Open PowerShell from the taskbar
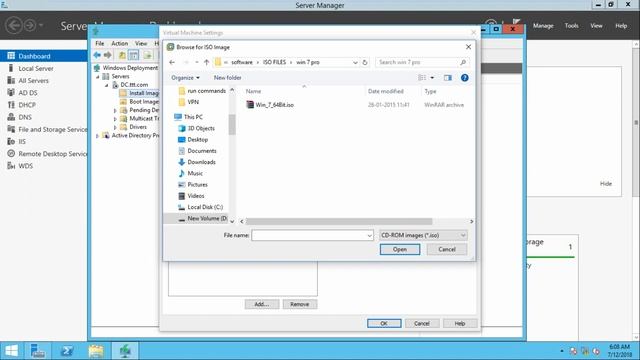 pyautogui.click(x=67, y=351)
